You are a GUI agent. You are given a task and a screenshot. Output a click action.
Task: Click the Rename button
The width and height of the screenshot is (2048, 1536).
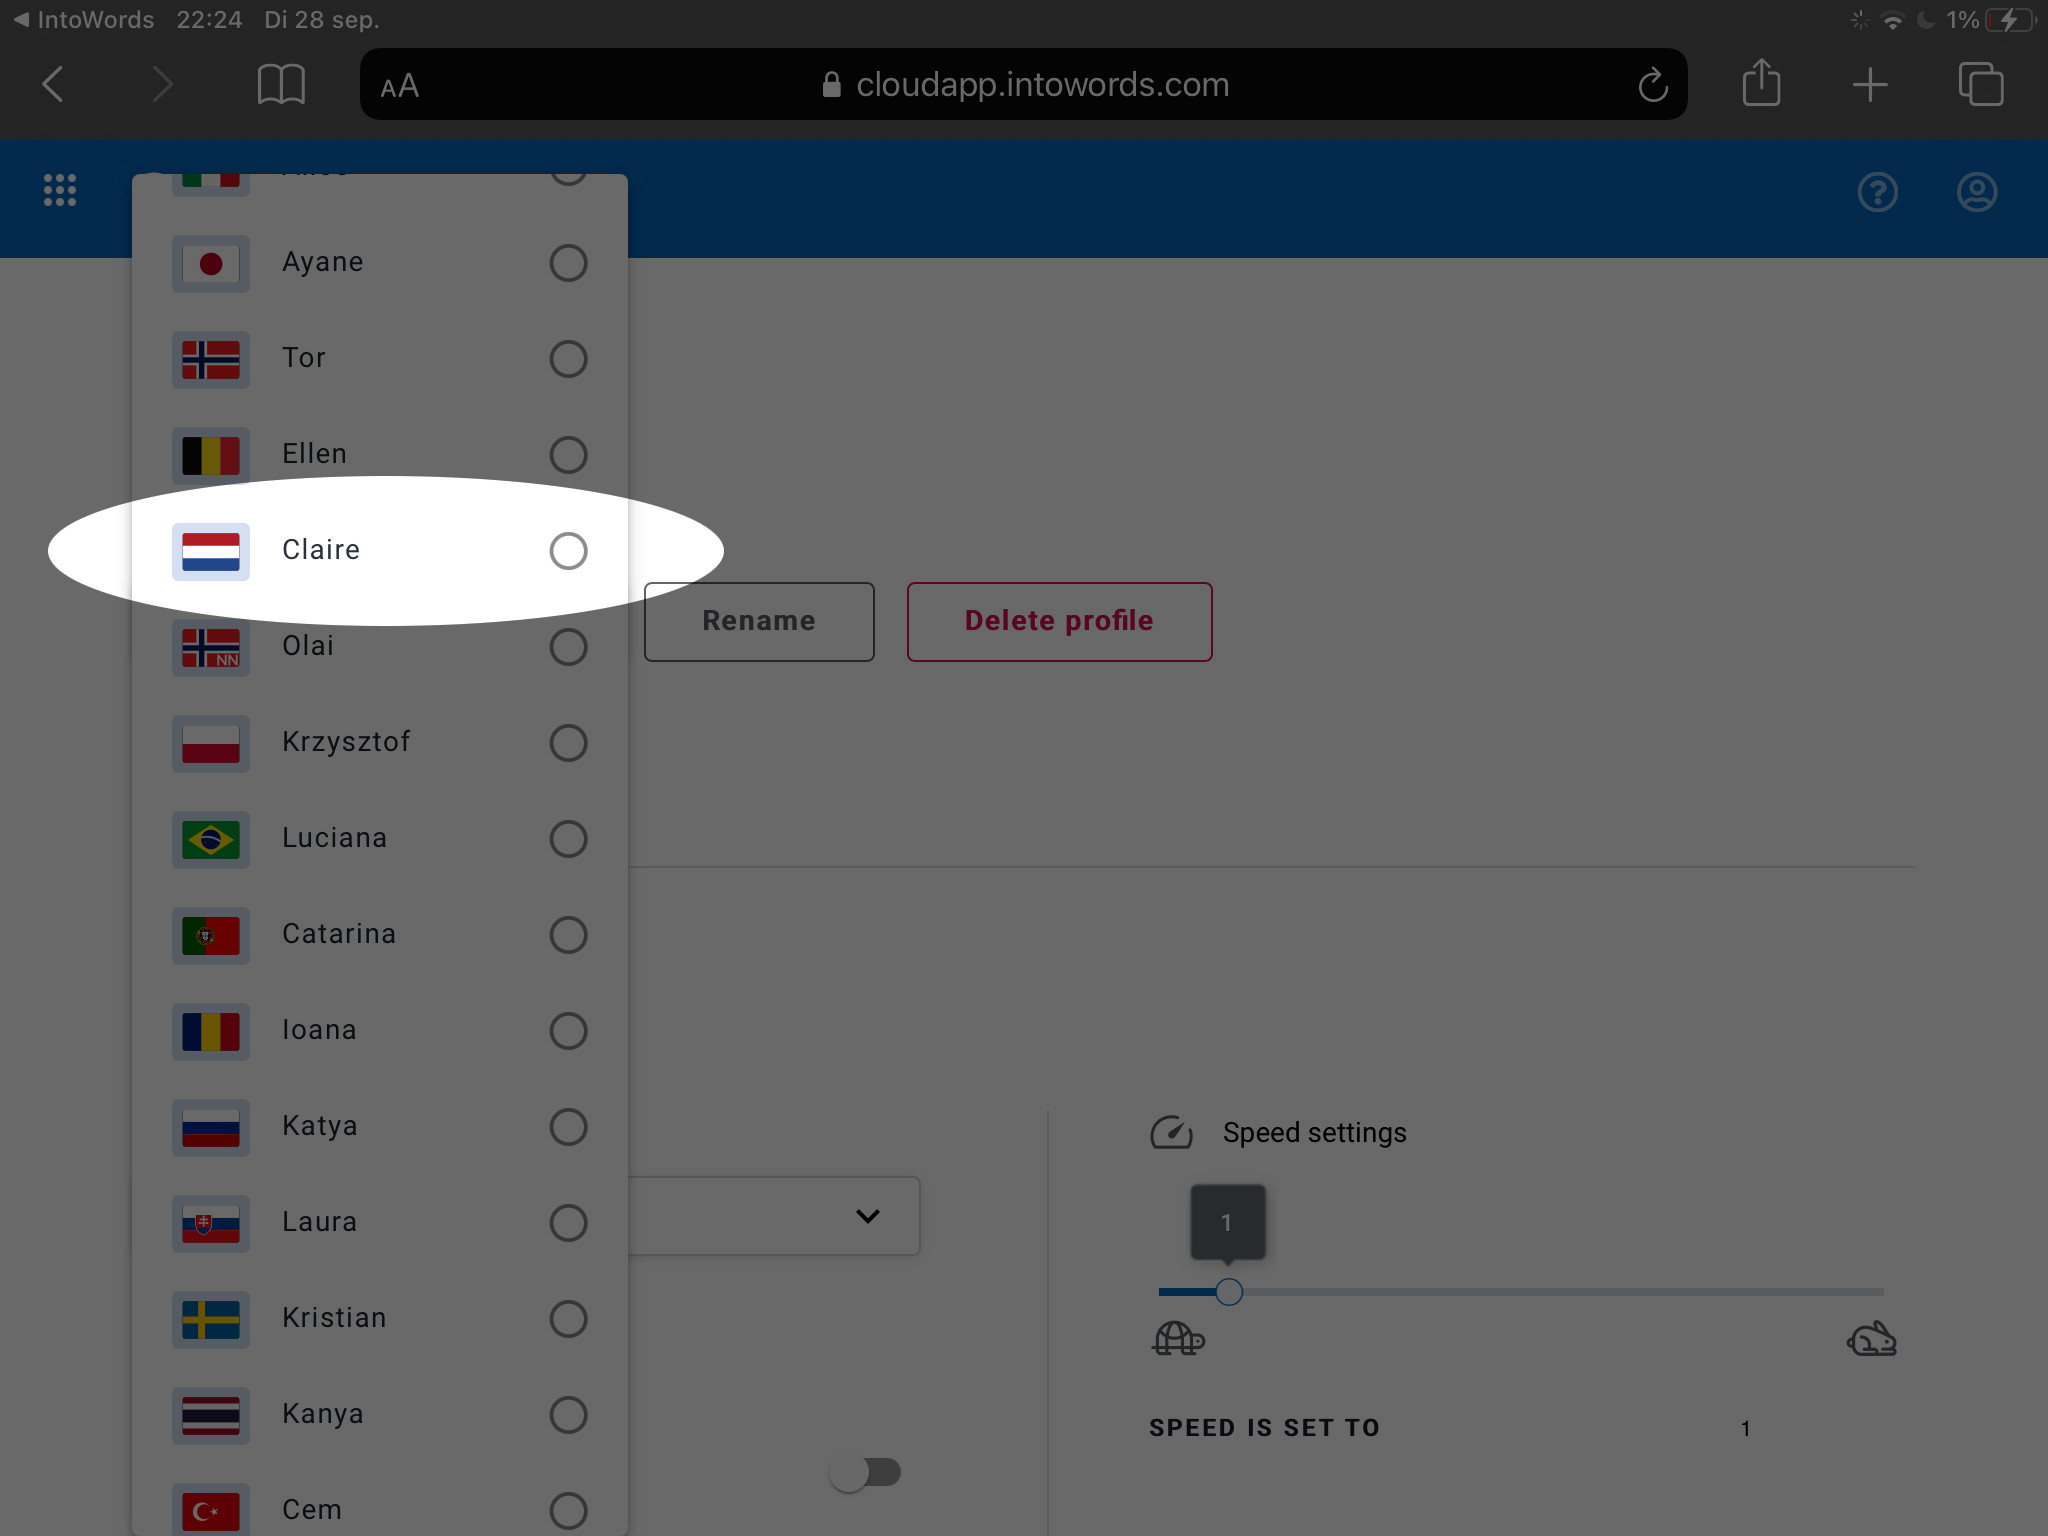click(759, 621)
